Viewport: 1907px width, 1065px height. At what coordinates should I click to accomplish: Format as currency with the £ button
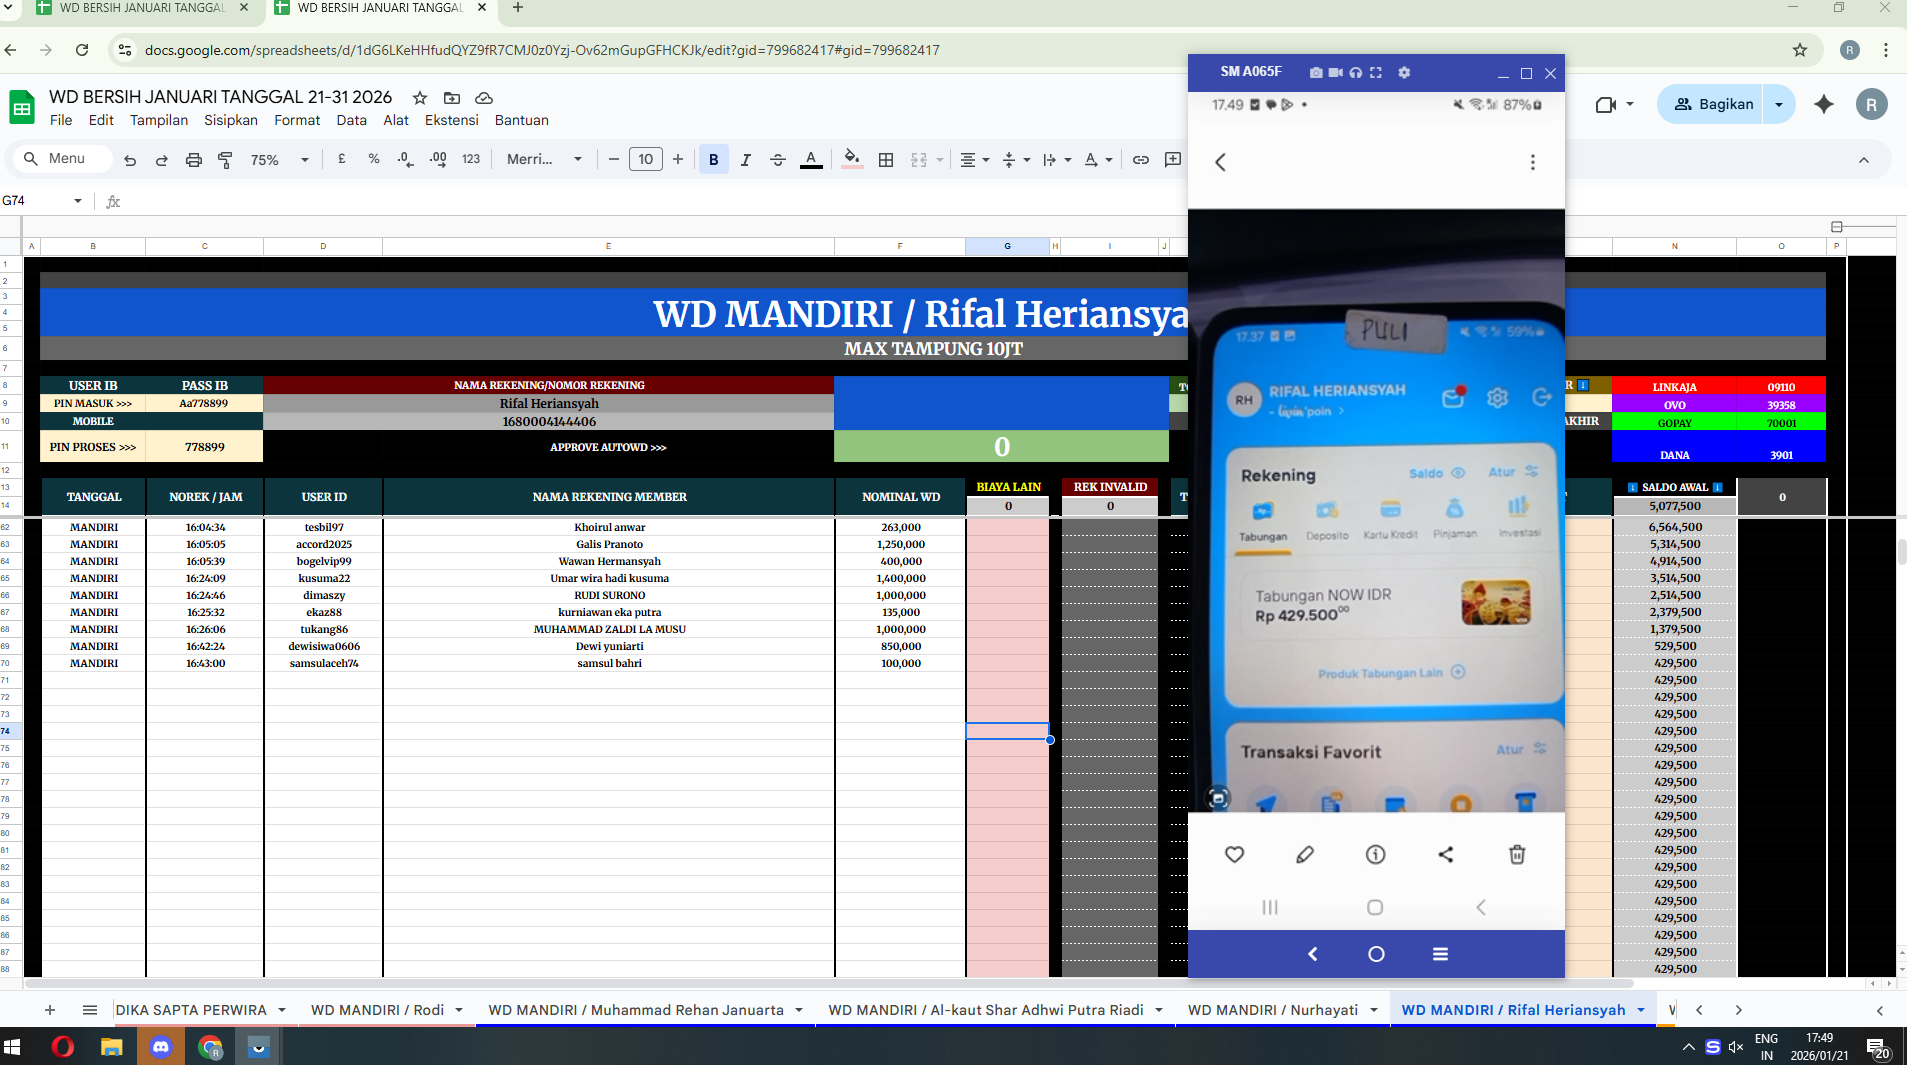[x=342, y=159]
